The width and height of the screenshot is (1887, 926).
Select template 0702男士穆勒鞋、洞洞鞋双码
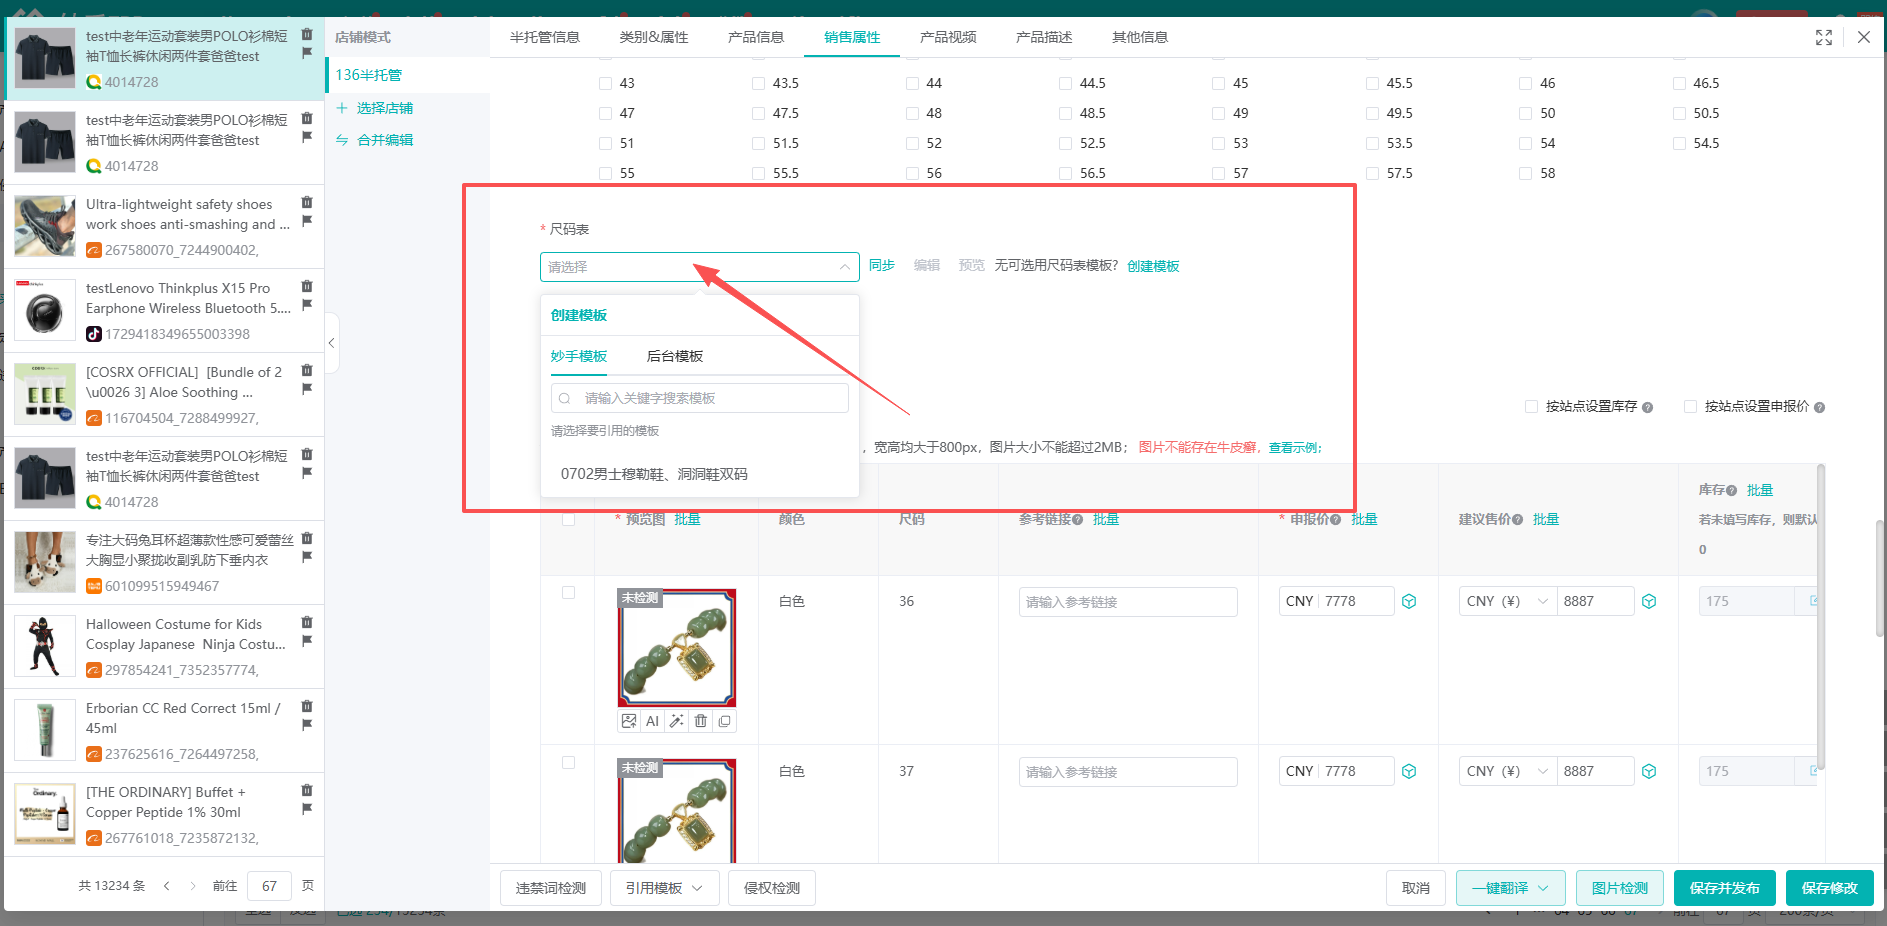click(699, 474)
